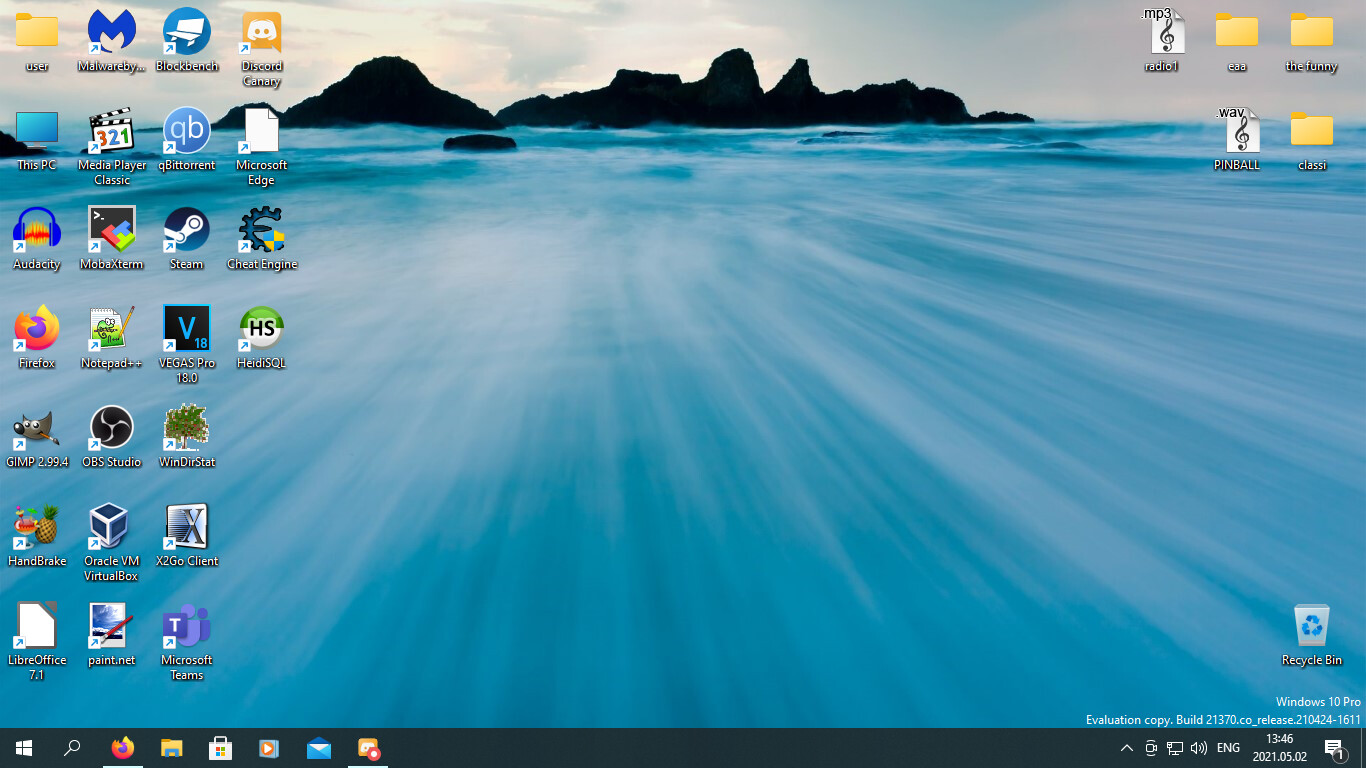
Task: Select the Steam desktop shortcut
Action: point(187,239)
